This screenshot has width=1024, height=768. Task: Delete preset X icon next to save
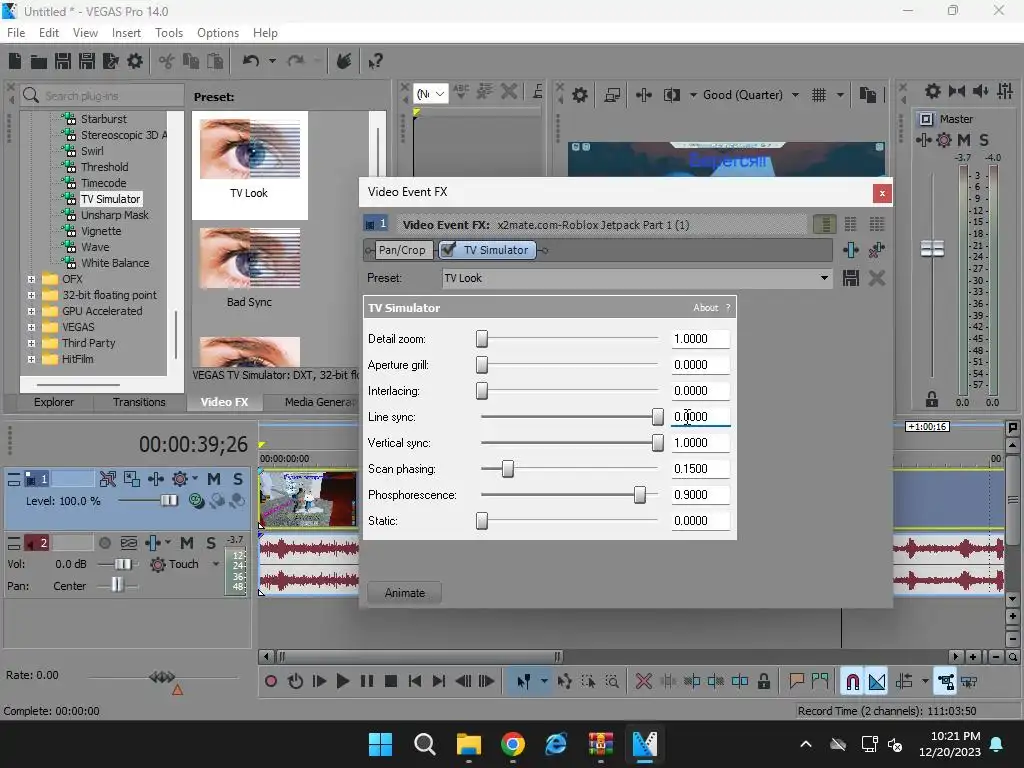click(x=876, y=278)
